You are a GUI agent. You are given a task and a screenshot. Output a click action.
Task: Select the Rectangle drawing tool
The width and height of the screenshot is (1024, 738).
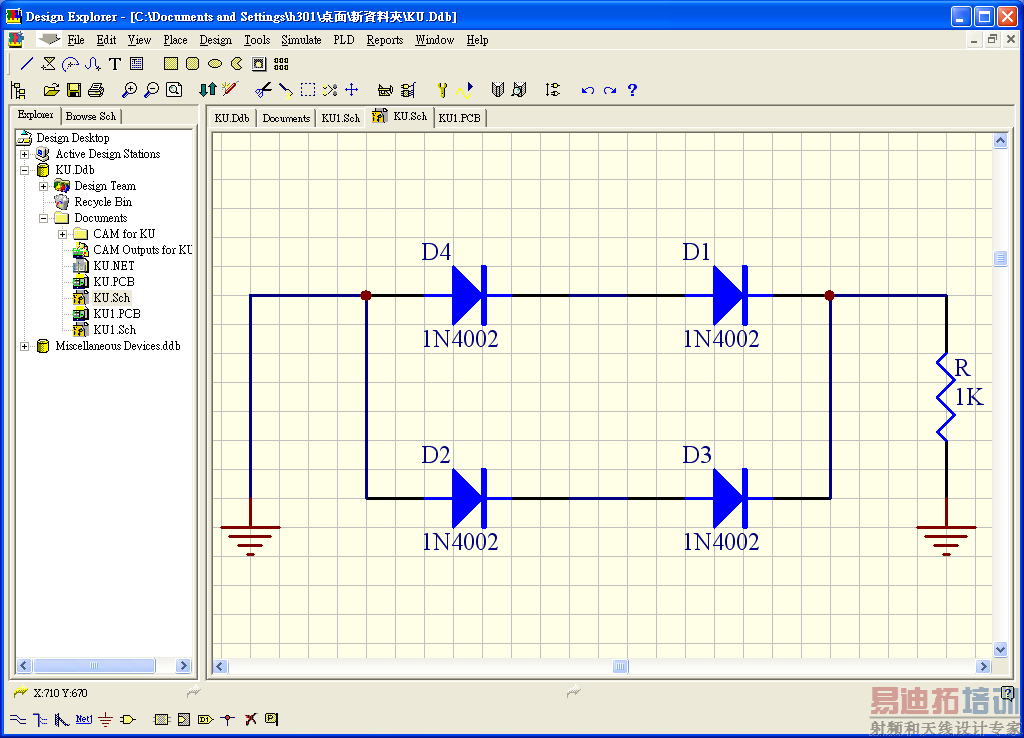[170, 64]
